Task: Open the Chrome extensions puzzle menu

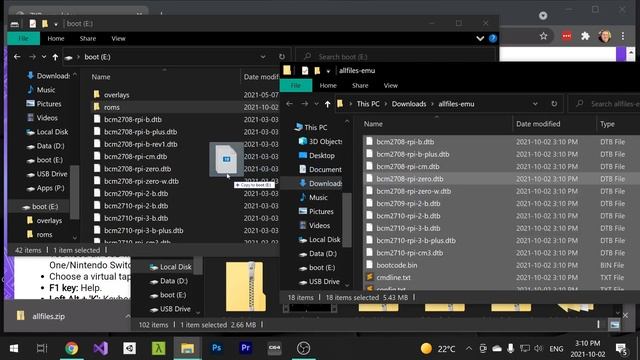Action: 585,36
